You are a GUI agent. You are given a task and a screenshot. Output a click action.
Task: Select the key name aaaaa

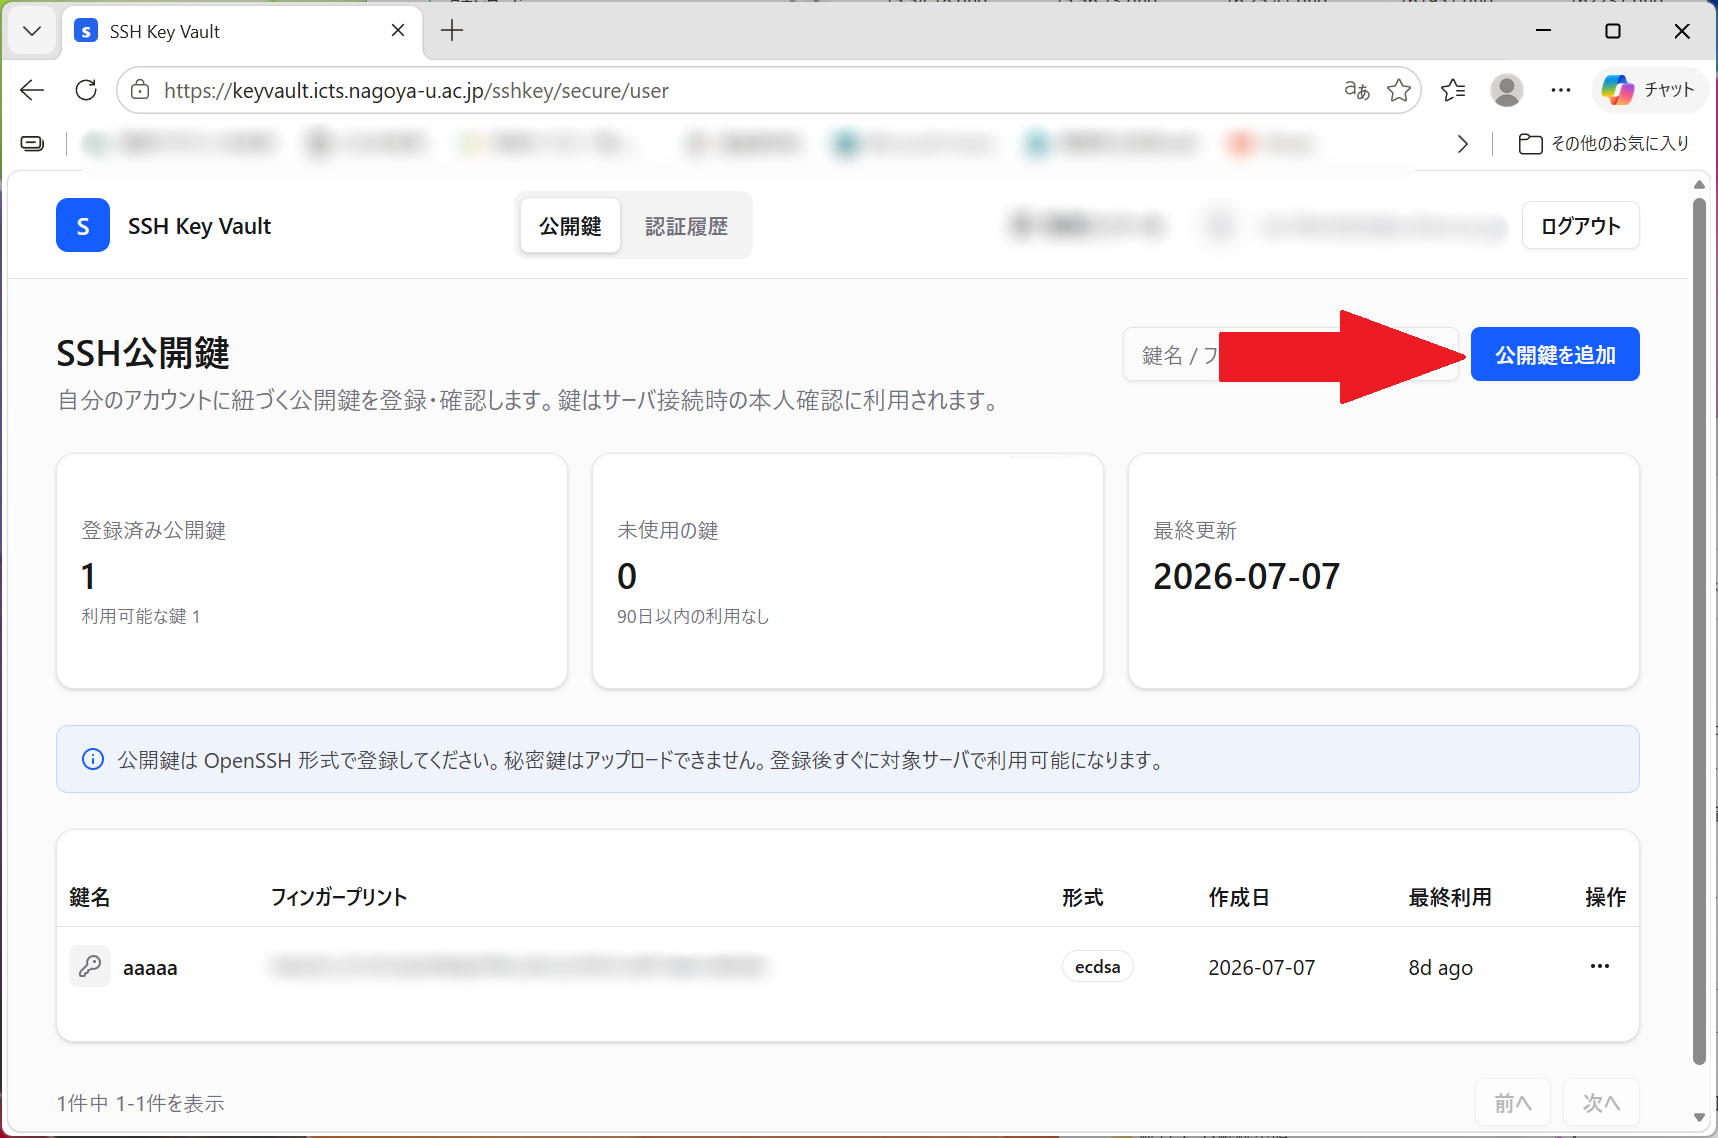(150, 967)
